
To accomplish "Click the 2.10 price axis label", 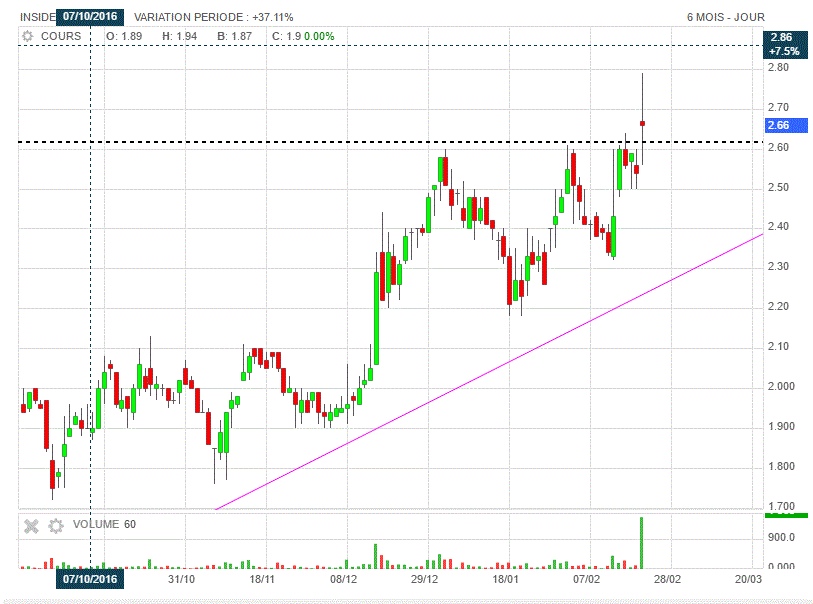I will [x=778, y=346].
